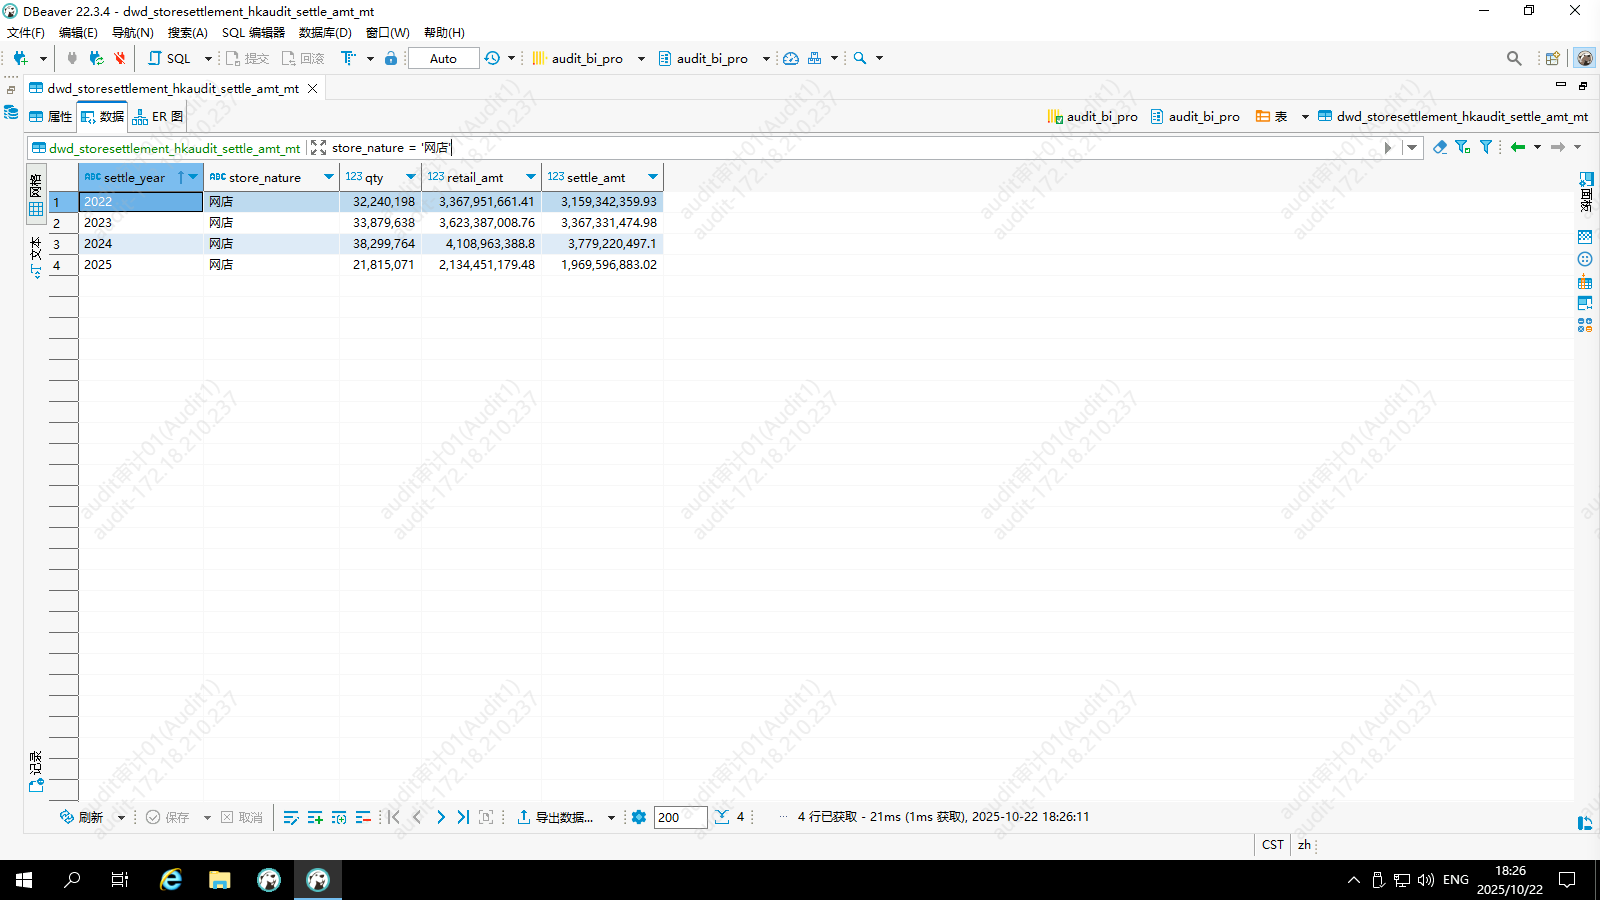
Task: Expand the 导出数据 export dropdown arrow
Action: click(611, 818)
